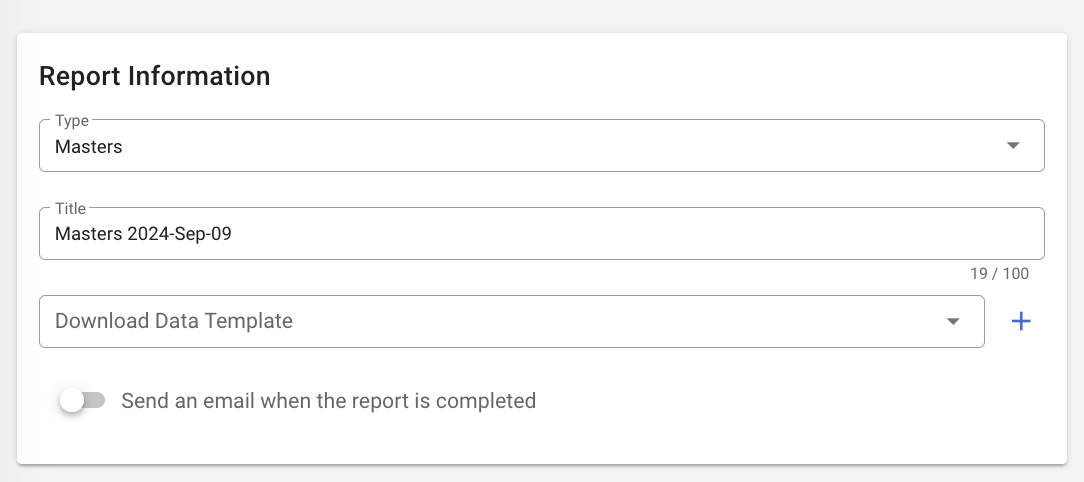Viewport: 1084px width, 482px height.
Task: Click the "Report Information" heading
Action: (x=154, y=76)
